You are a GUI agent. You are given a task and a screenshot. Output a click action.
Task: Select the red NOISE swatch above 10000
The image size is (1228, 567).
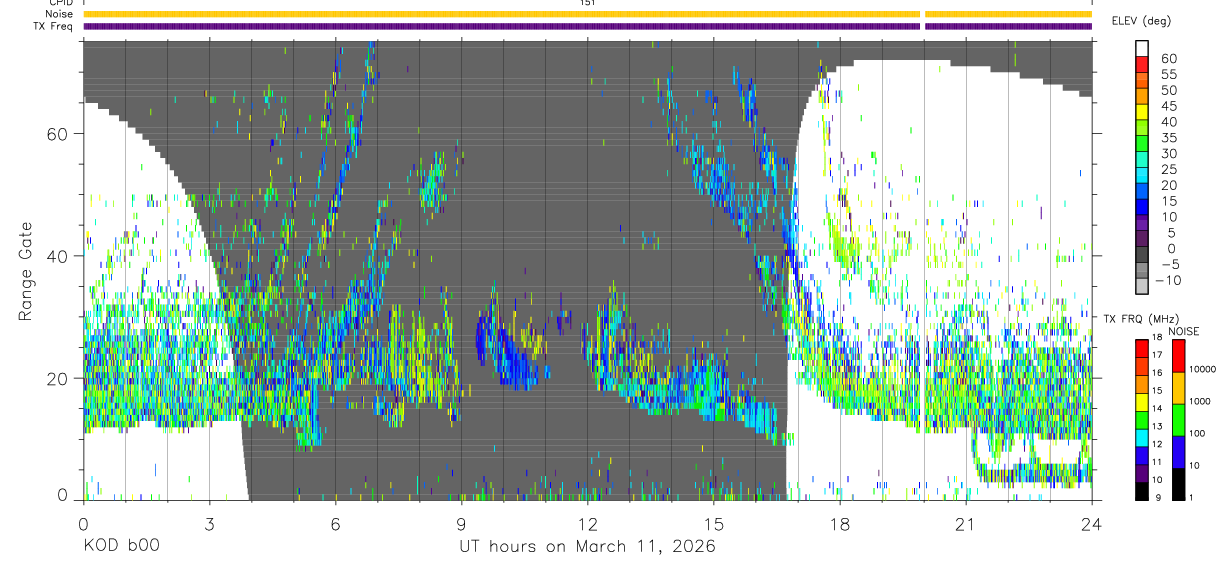1178,355
